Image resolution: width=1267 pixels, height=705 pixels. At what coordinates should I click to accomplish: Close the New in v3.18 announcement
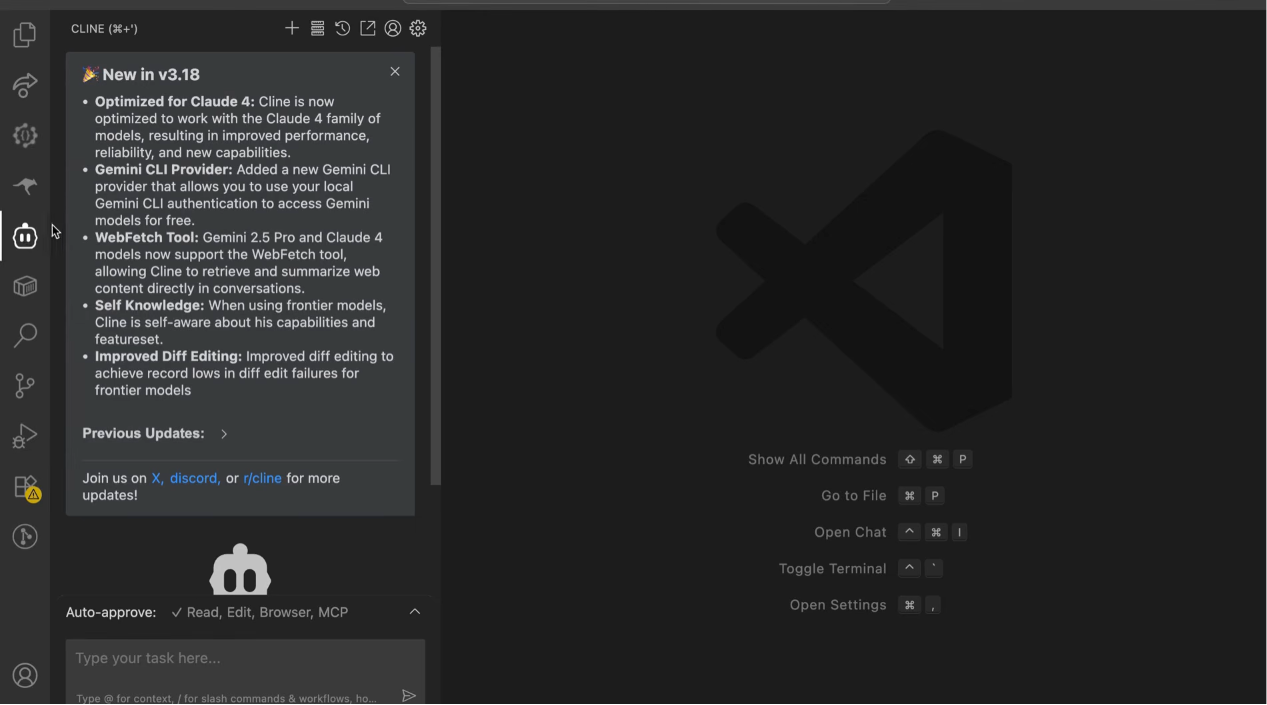395,71
